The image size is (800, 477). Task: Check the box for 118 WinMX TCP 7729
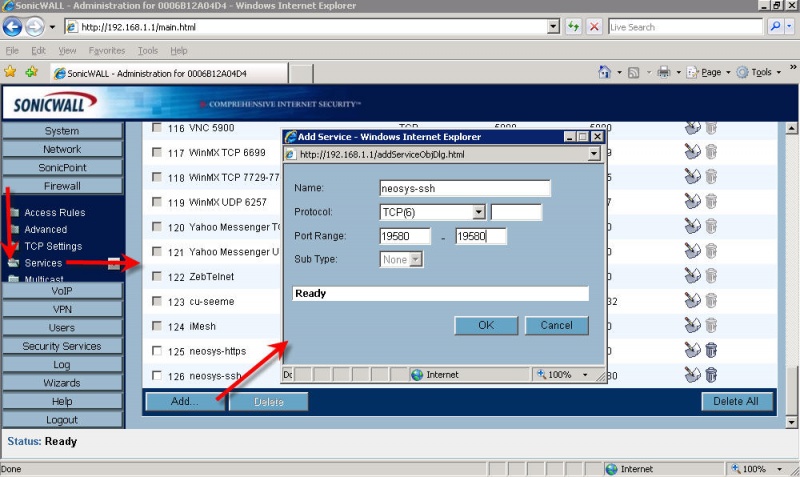[157, 177]
